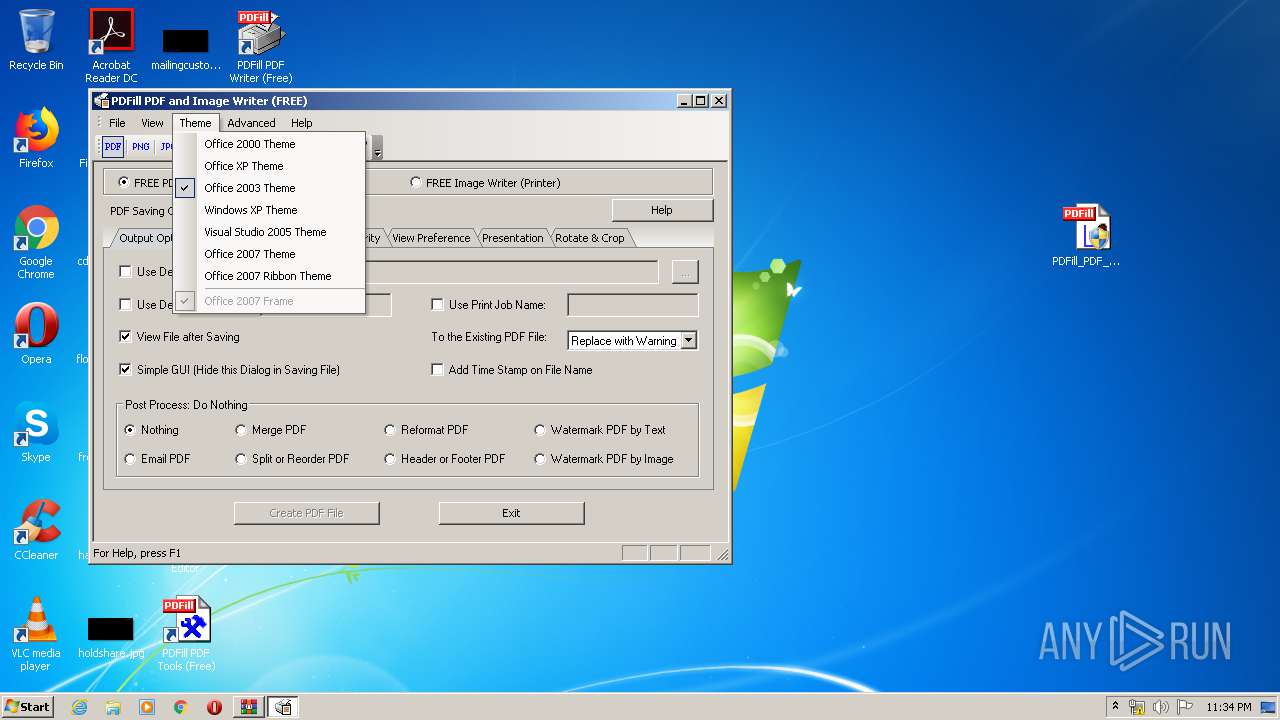Launch Google Chrome desktop shortcut
Image resolution: width=1280 pixels, height=720 pixels.
pyautogui.click(x=36, y=242)
